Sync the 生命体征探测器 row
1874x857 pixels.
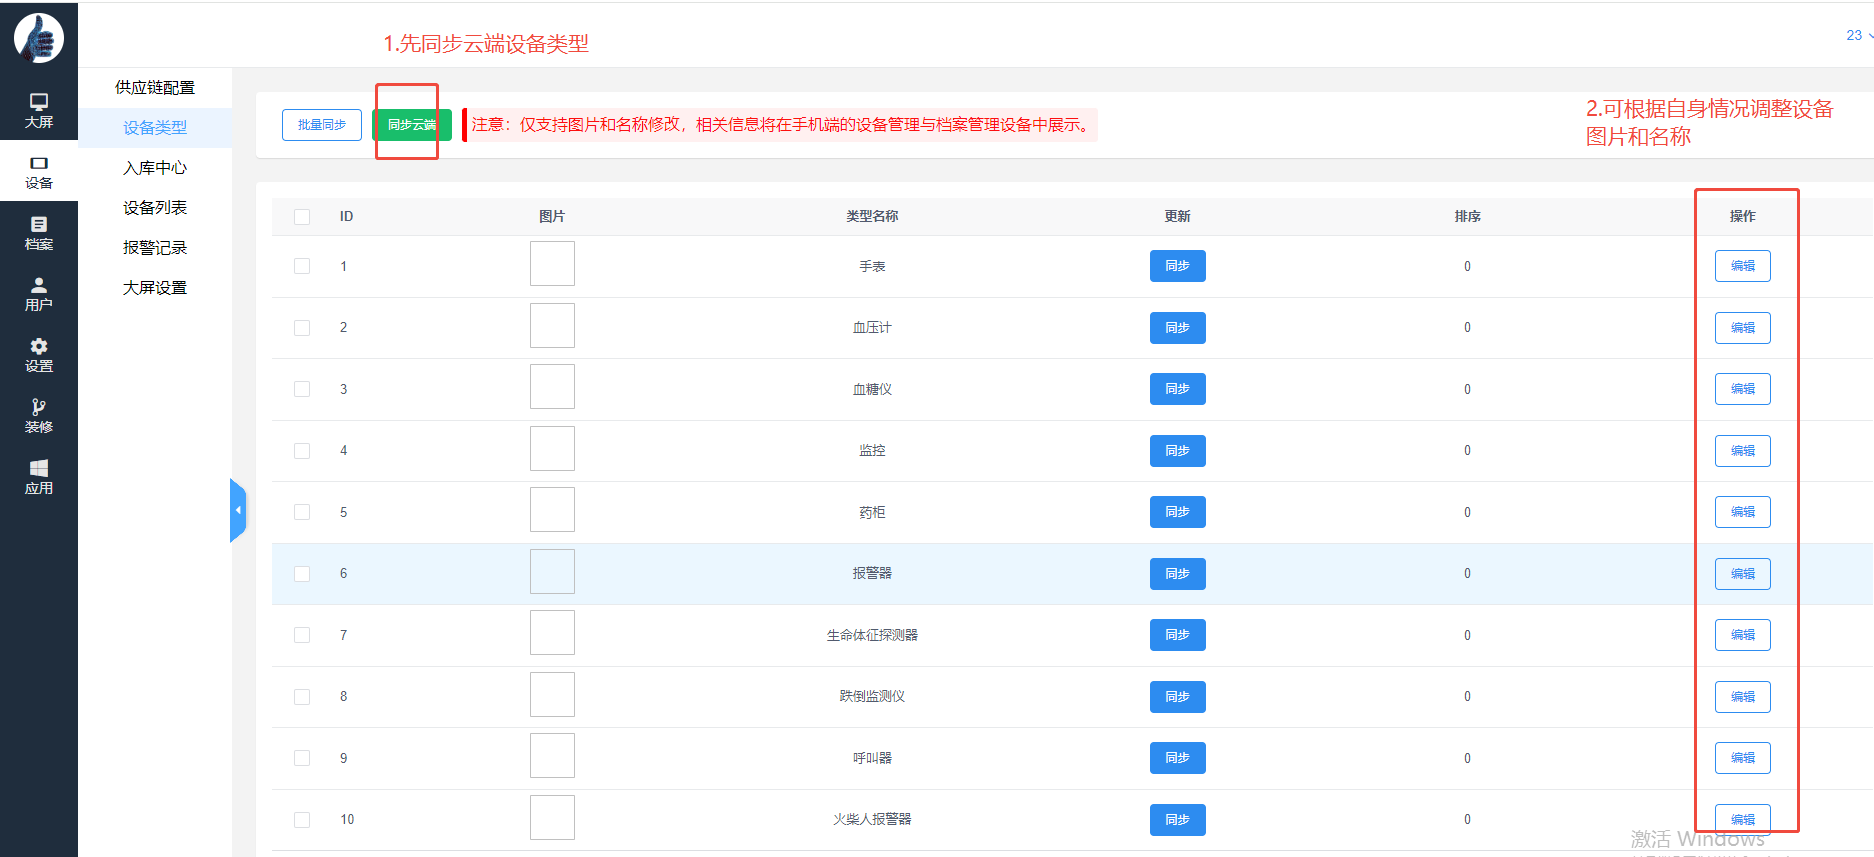1177,635
